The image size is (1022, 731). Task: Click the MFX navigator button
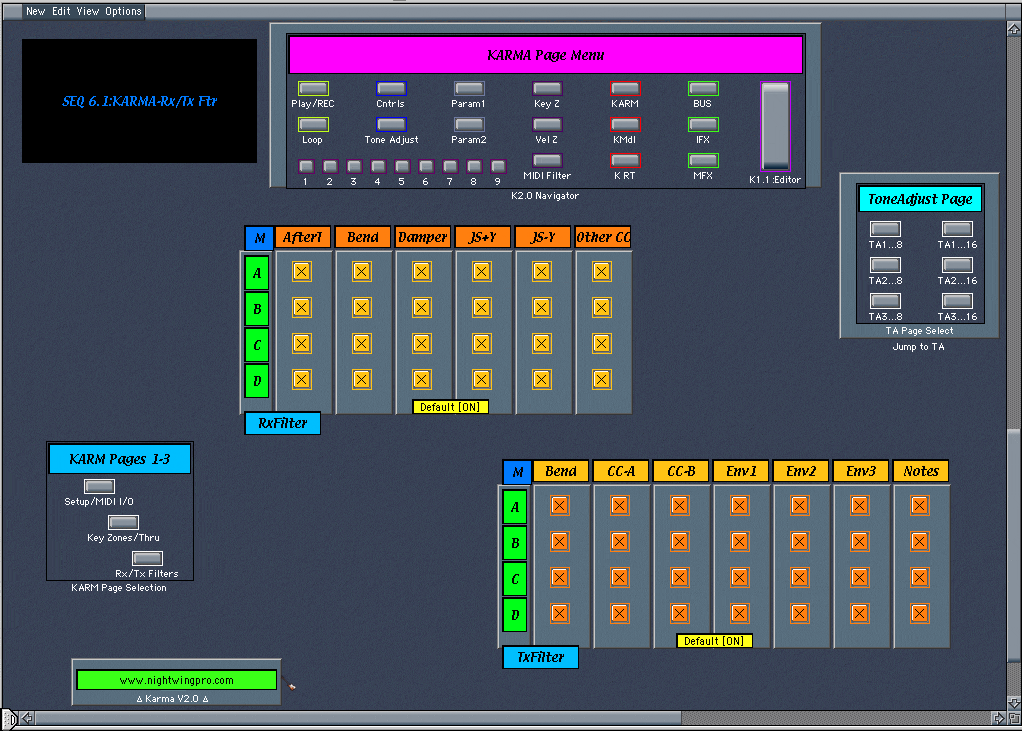(703, 161)
